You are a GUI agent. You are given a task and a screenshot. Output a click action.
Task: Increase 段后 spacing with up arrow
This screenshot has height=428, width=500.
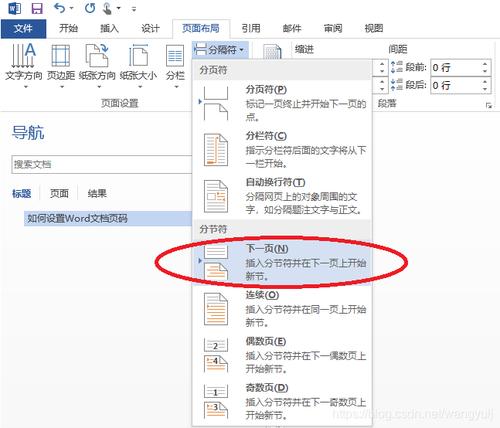[485, 81]
